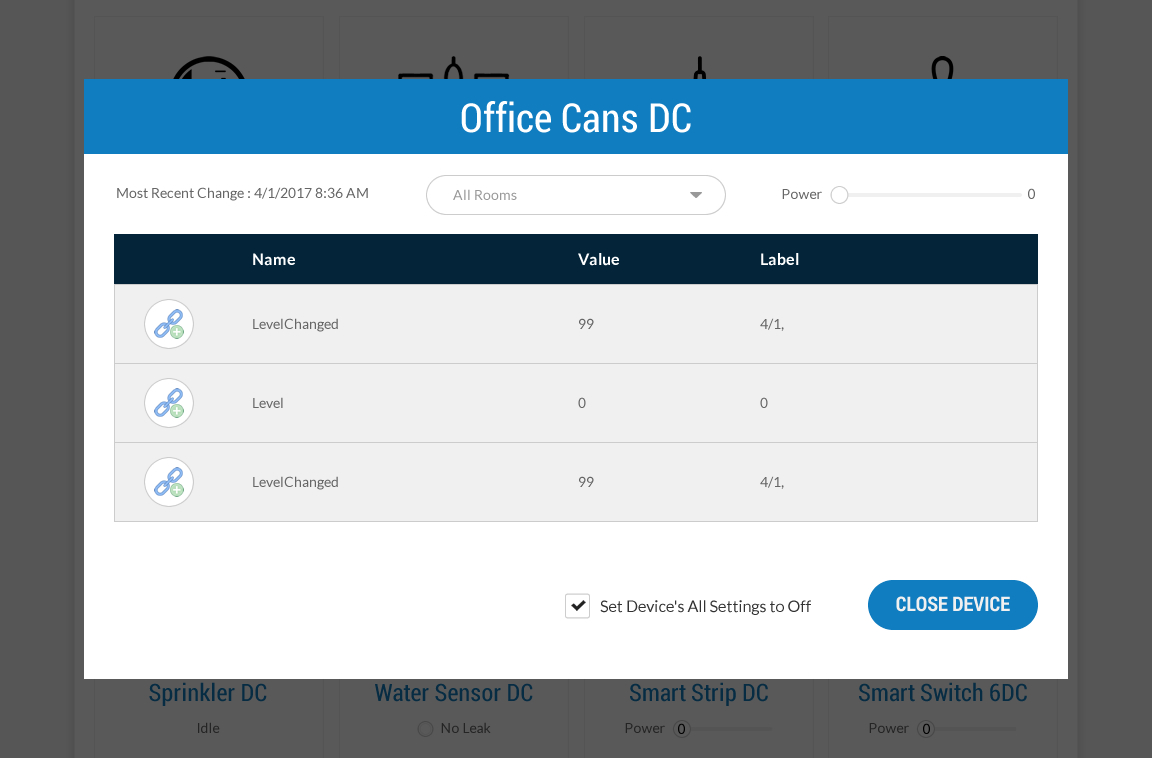Click the Value column header
This screenshot has width=1152, height=758.
(598, 259)
